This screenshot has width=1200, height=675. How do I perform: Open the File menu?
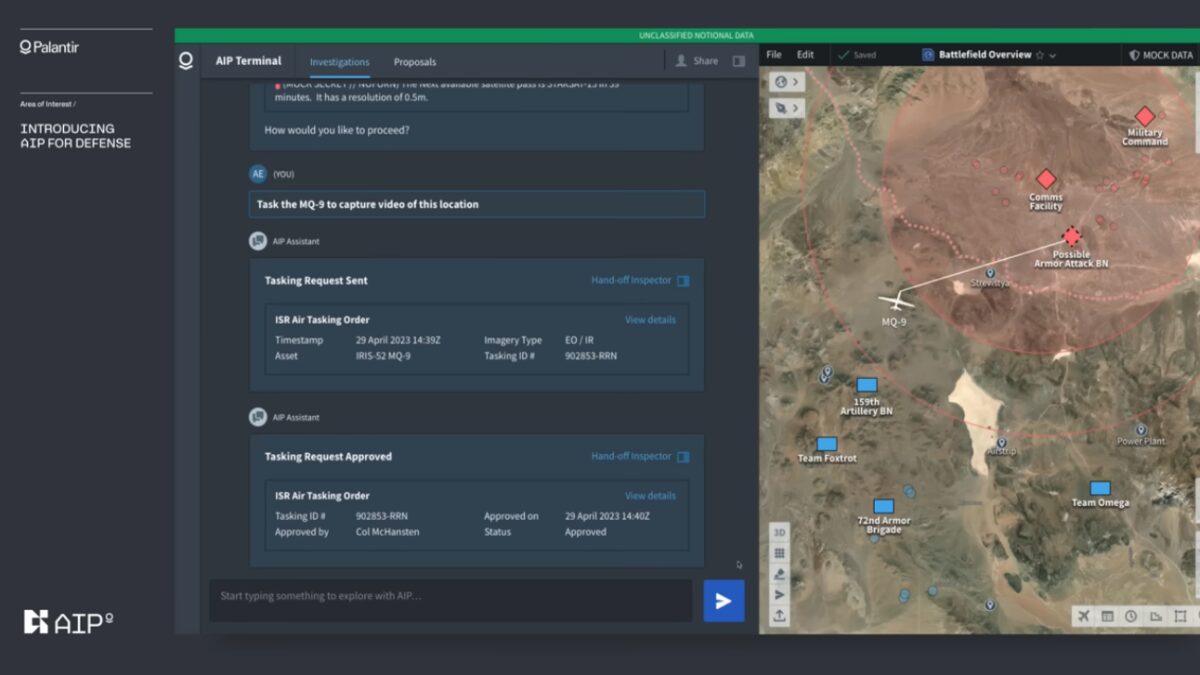coord(773,55)
